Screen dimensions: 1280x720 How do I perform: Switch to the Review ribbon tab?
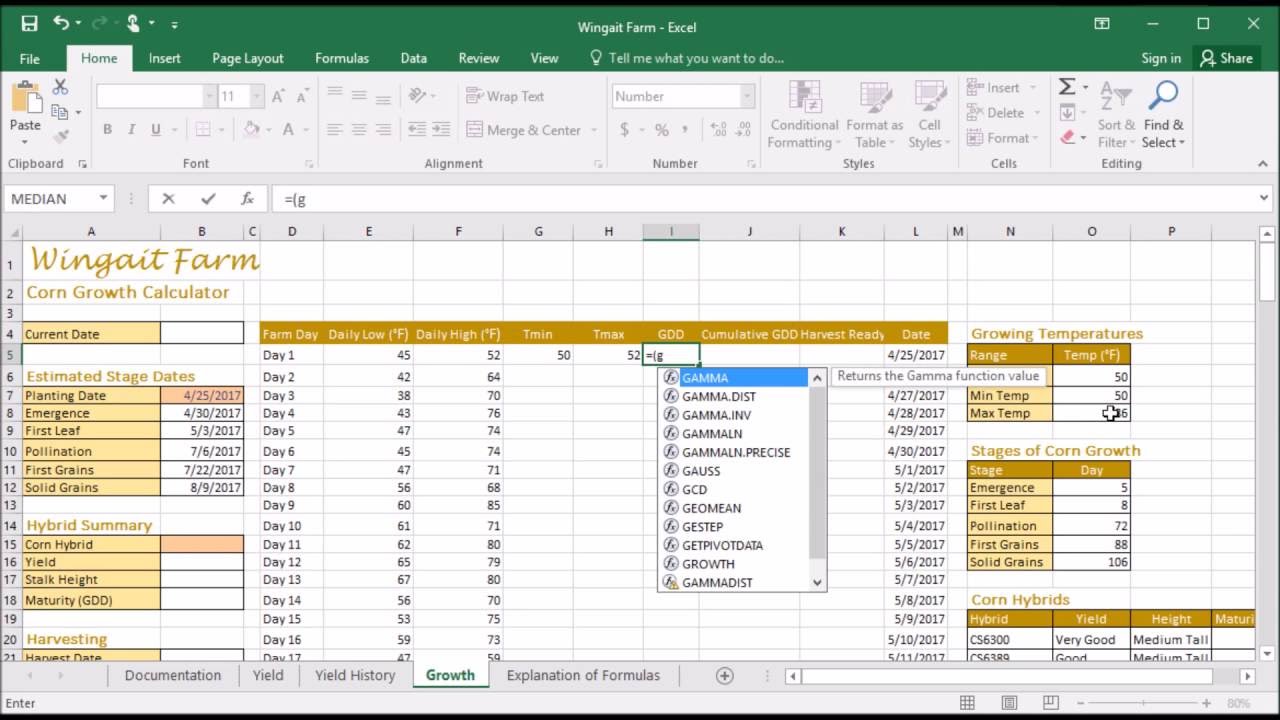(x=479, y=58)
